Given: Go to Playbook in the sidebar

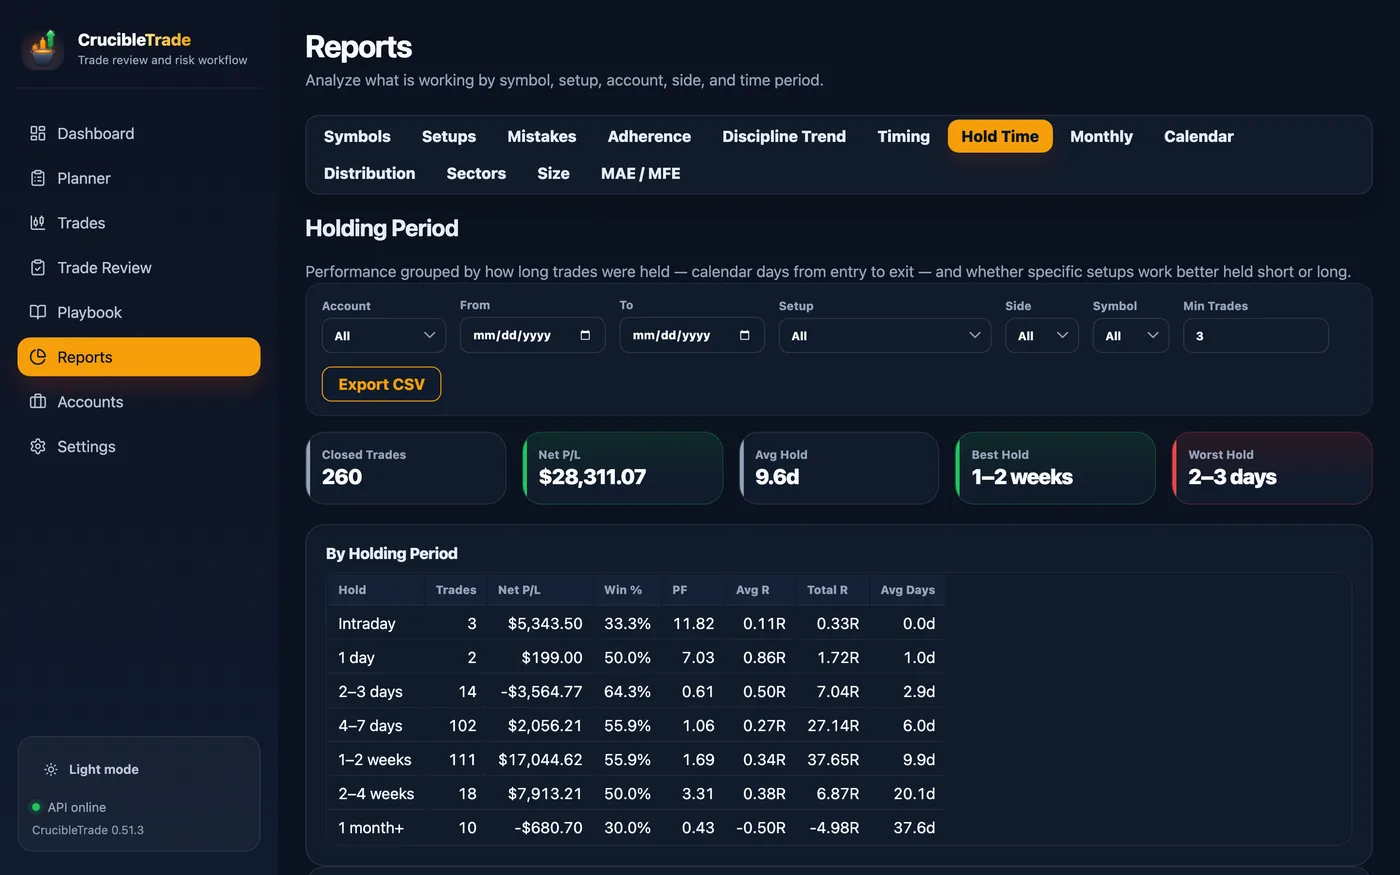Looking at the screenshot, I should click(x=139, y=312).
